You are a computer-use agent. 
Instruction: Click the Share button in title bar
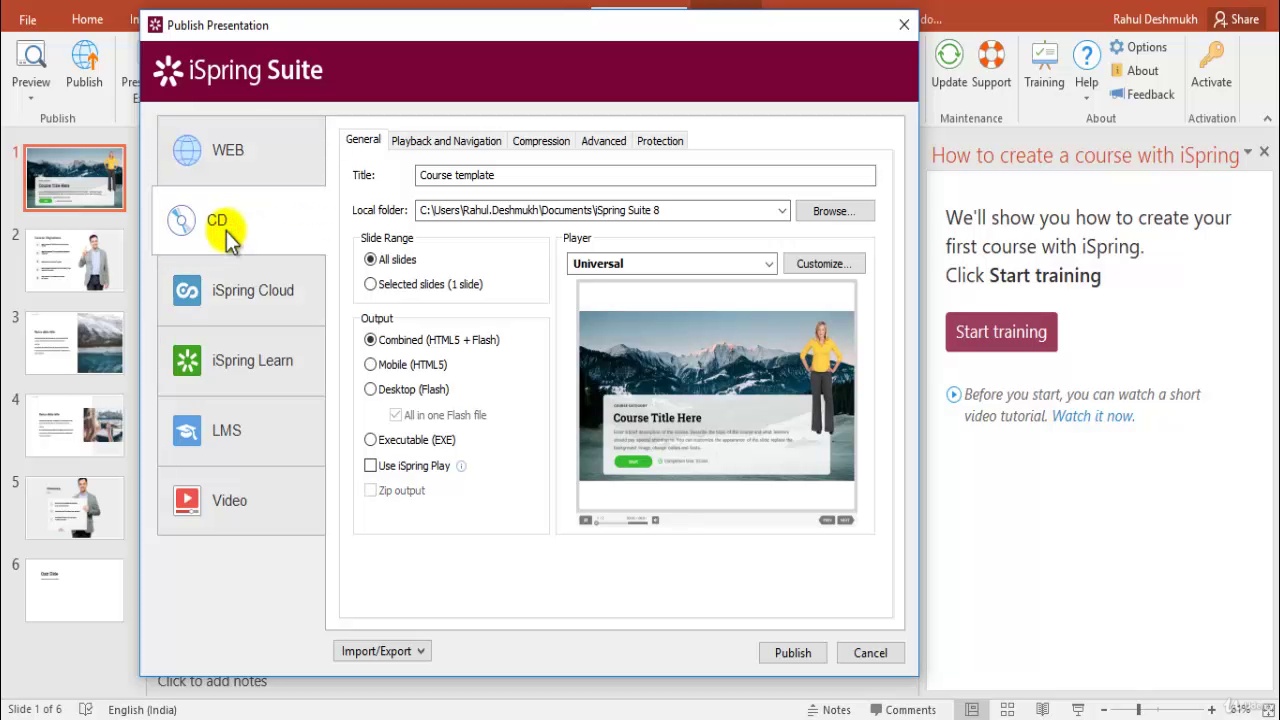click(x=1236, y=19)
